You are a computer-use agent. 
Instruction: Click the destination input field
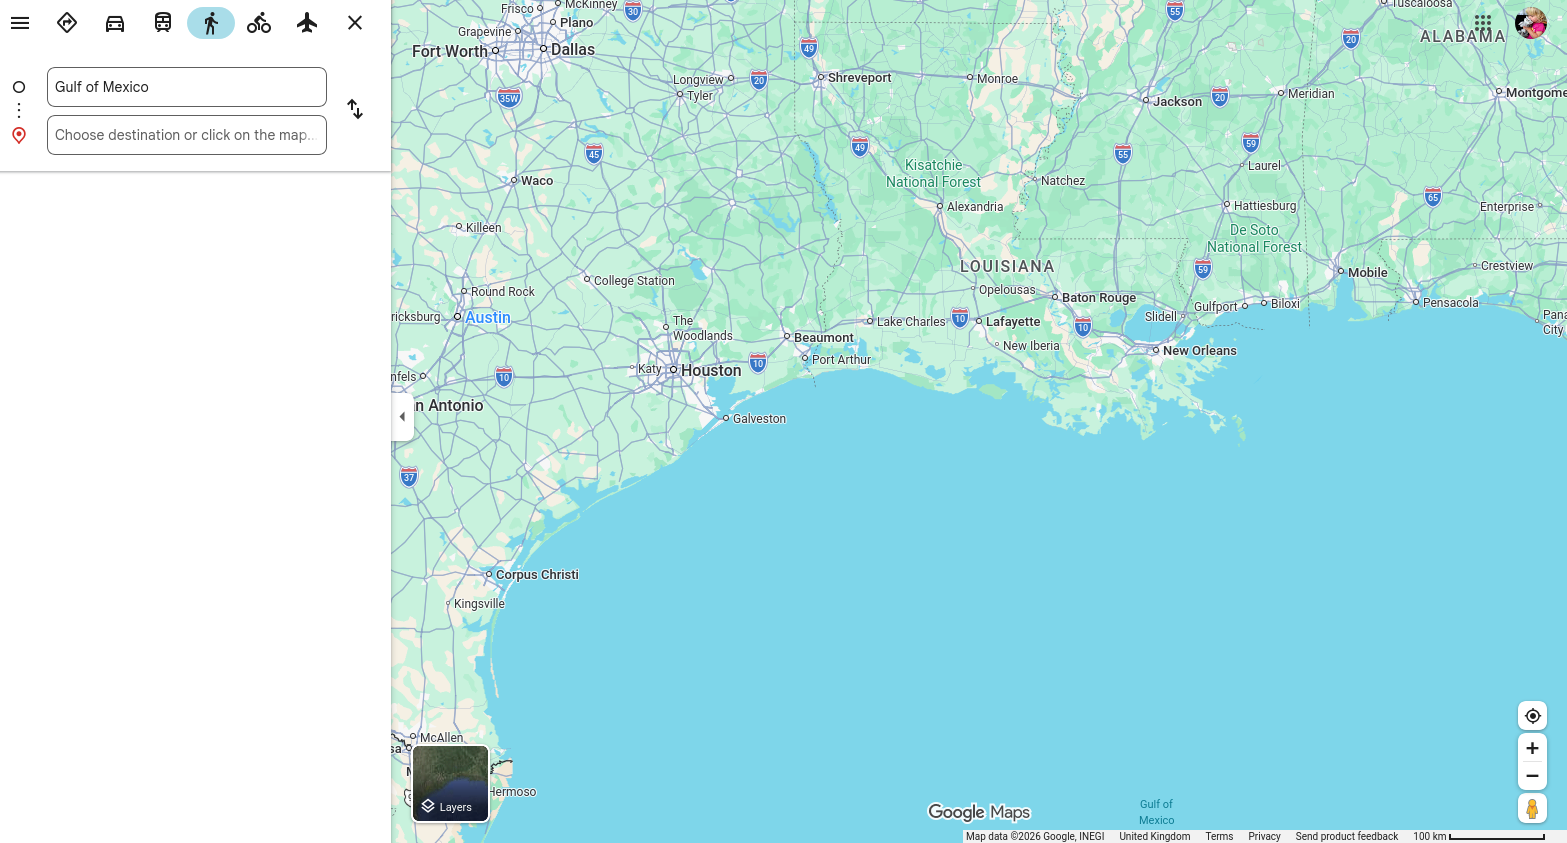pyautogui.click(x=187, y=135)
